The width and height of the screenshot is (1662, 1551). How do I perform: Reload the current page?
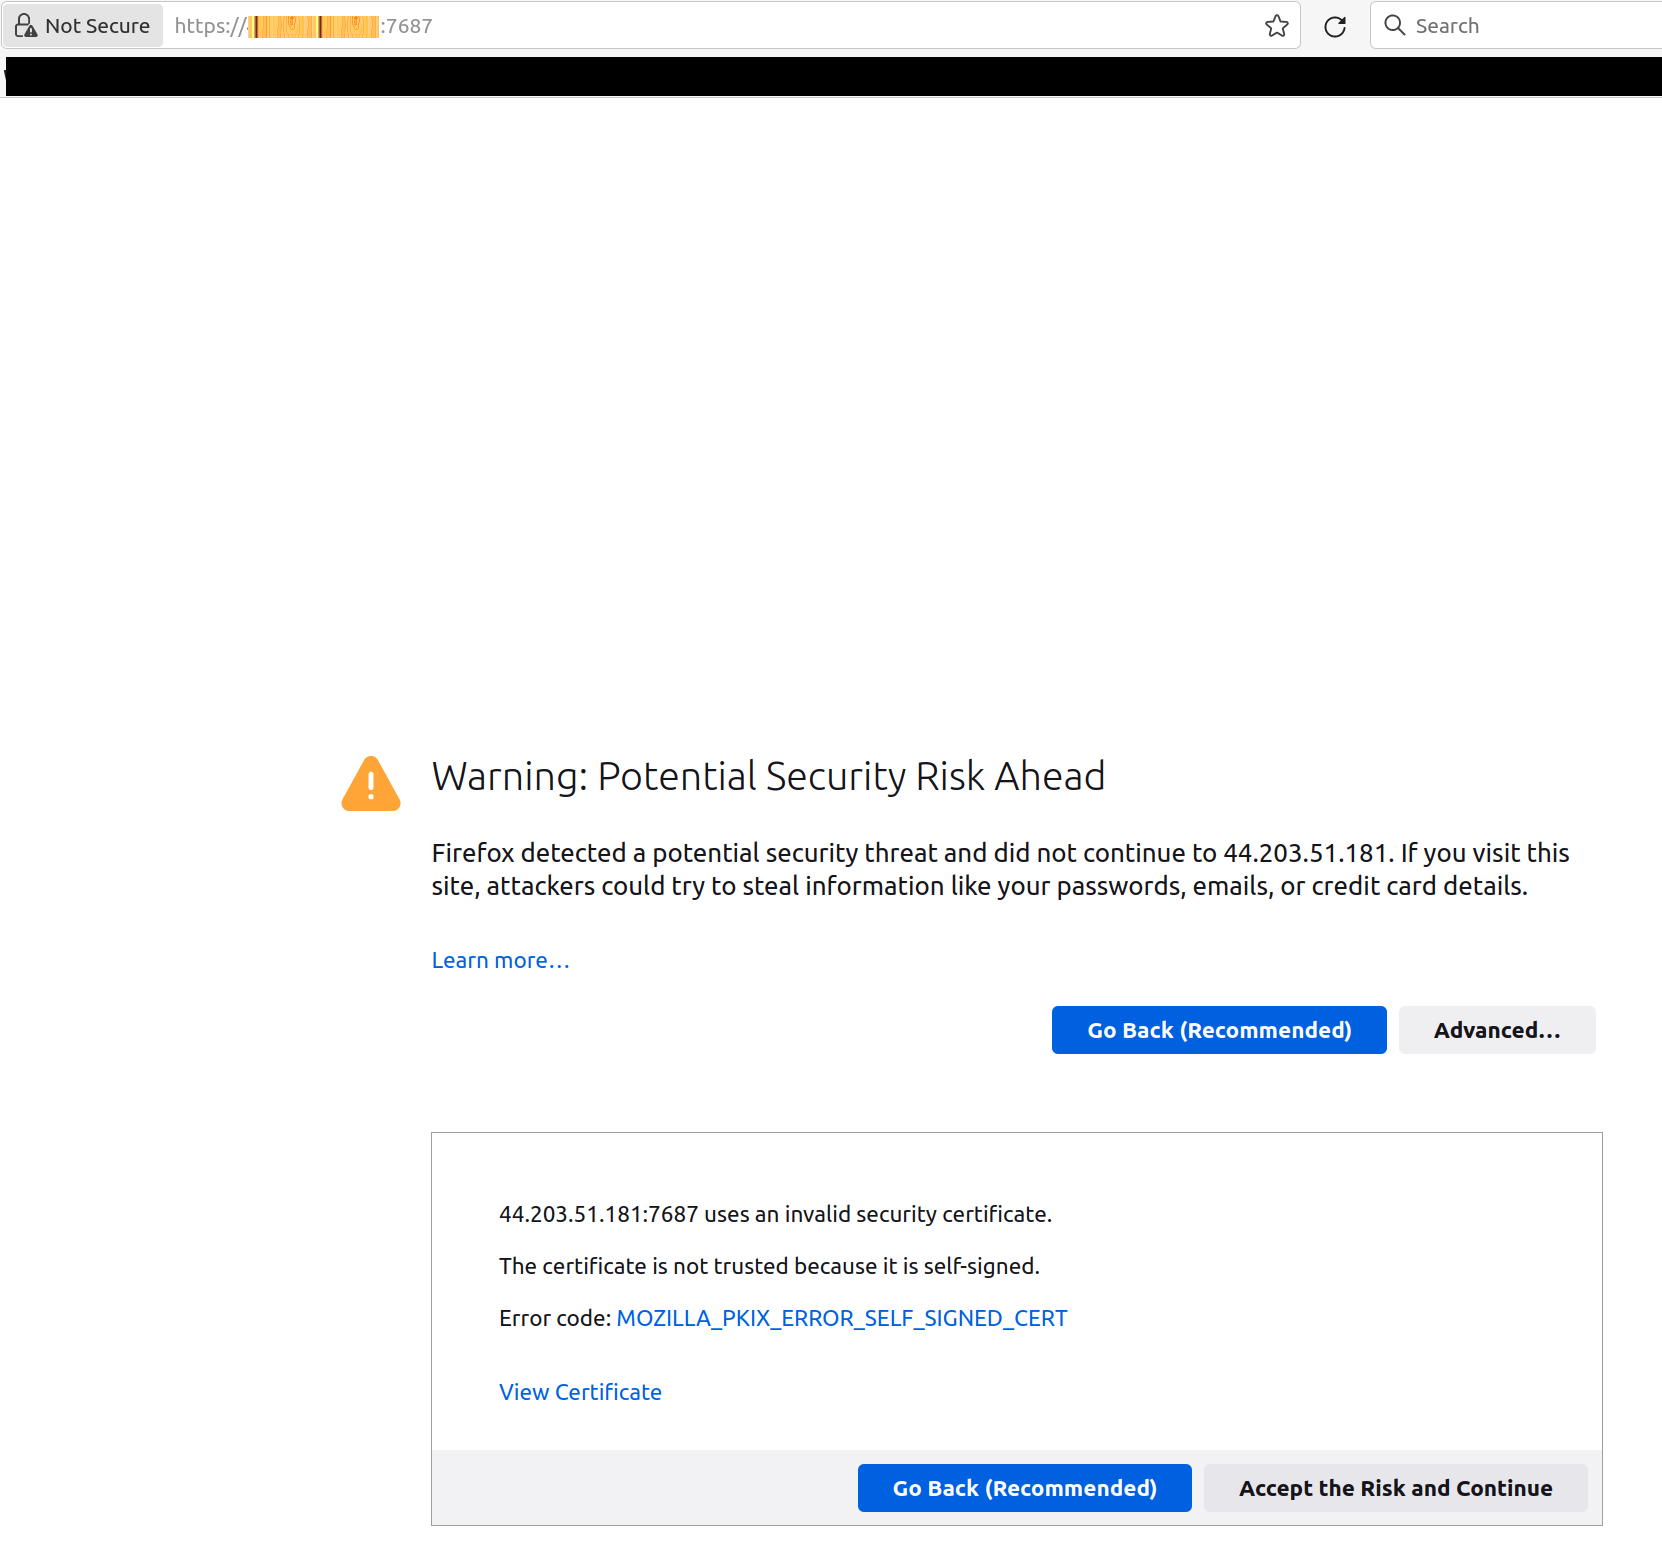[x=1335, y=26]
